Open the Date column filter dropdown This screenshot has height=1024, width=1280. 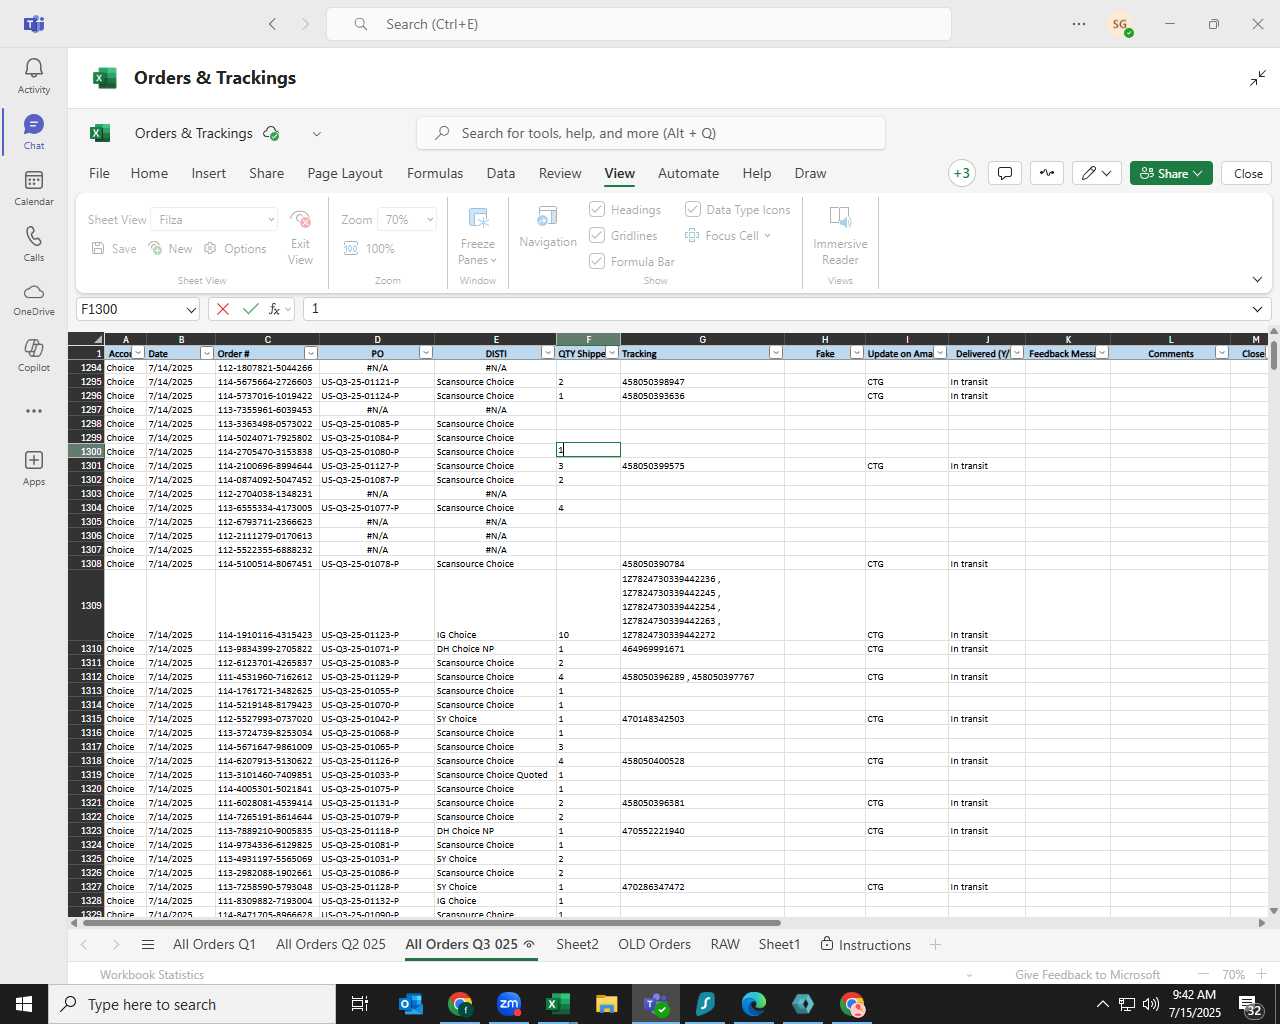click(x=206, y=353)
